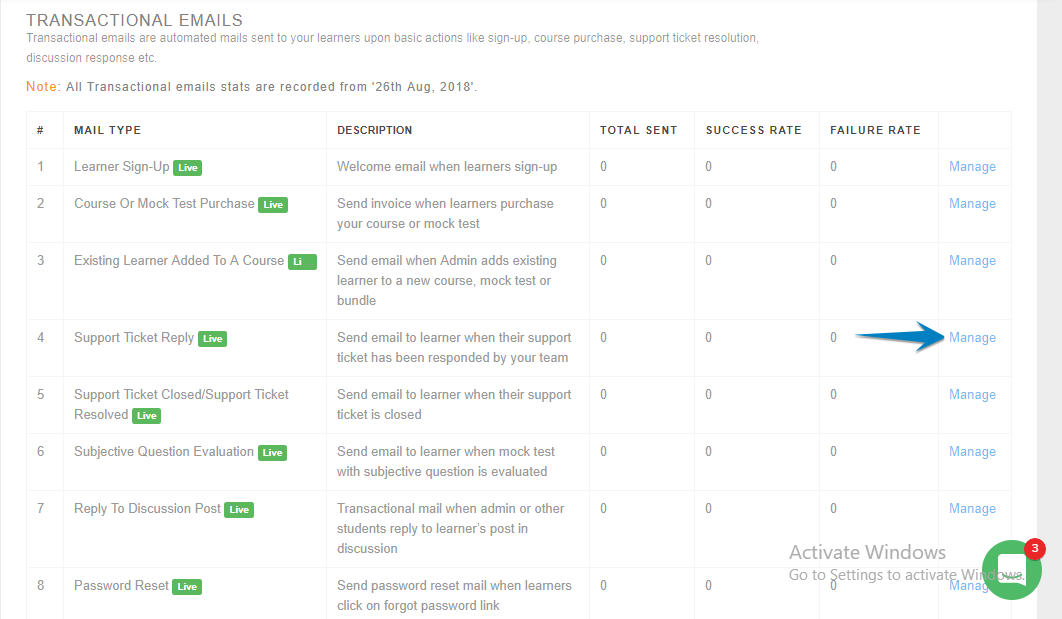Click the Live badge for Password Reset
Screen dimensions: 1062x619
[187, 587]
